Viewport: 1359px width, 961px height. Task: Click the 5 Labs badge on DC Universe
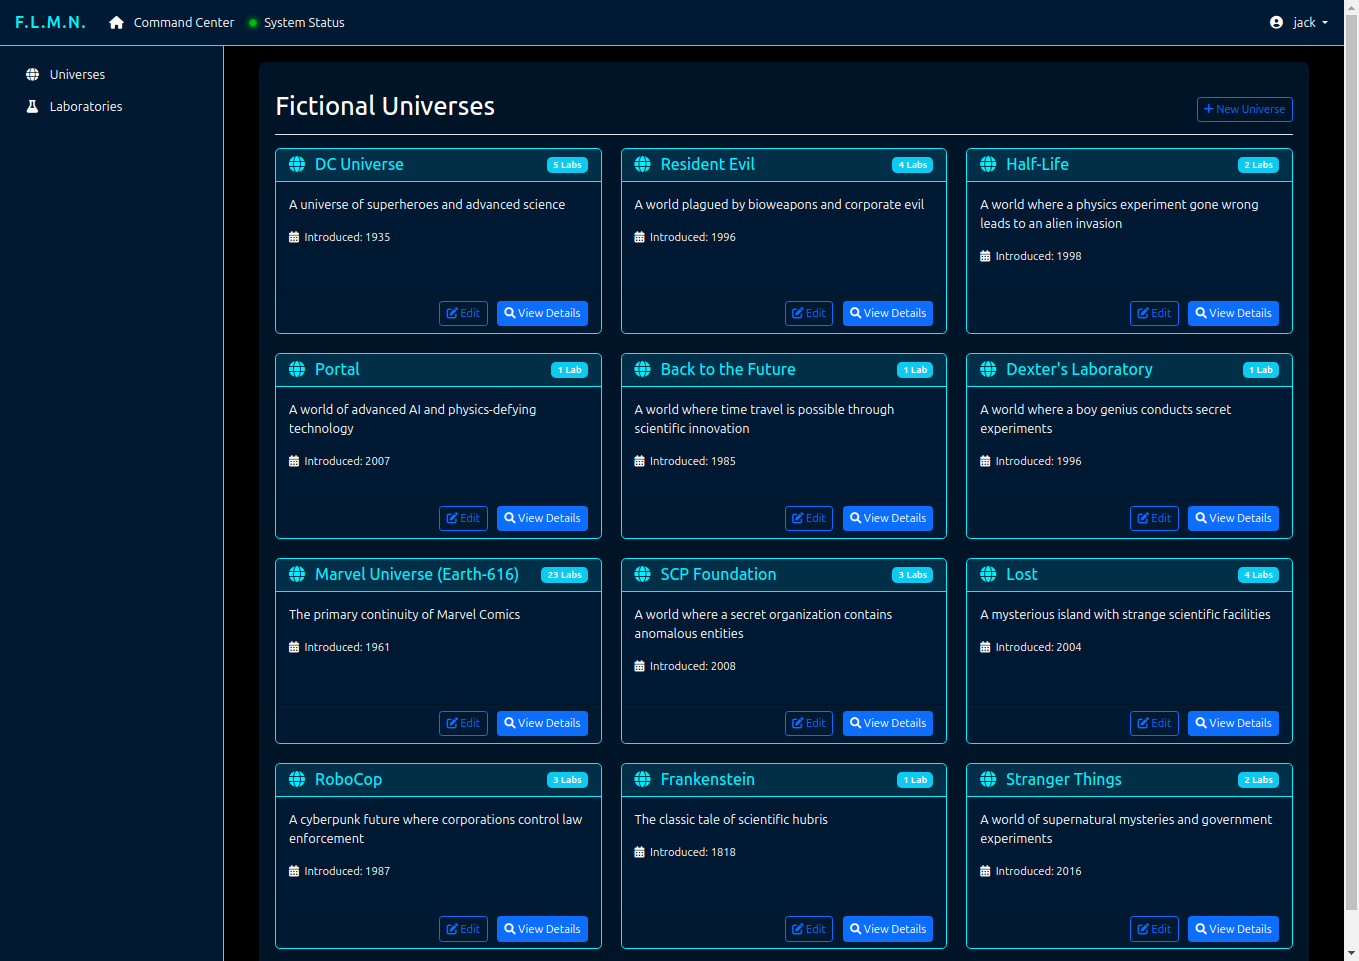[x=567, y=165]
